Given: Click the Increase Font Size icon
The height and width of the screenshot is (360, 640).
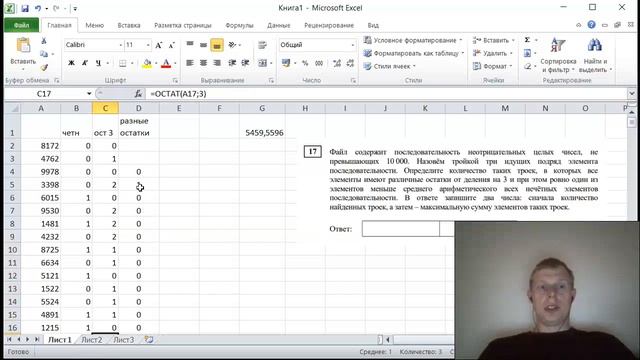Looking at the screenshot, I should (x=159, y=45).
